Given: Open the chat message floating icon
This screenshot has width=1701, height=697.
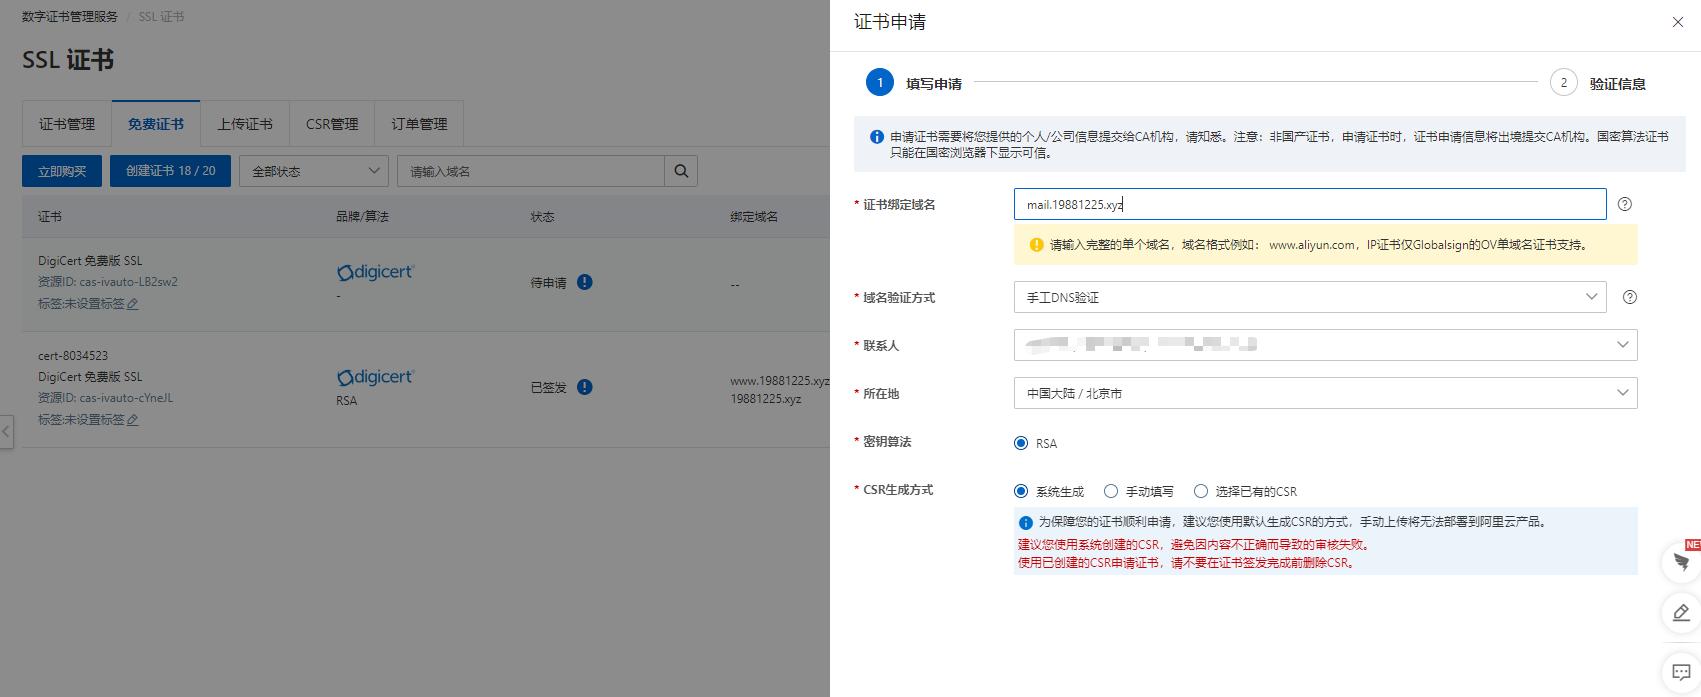Looking at the screenshot, I should (x=1681, y=672).
